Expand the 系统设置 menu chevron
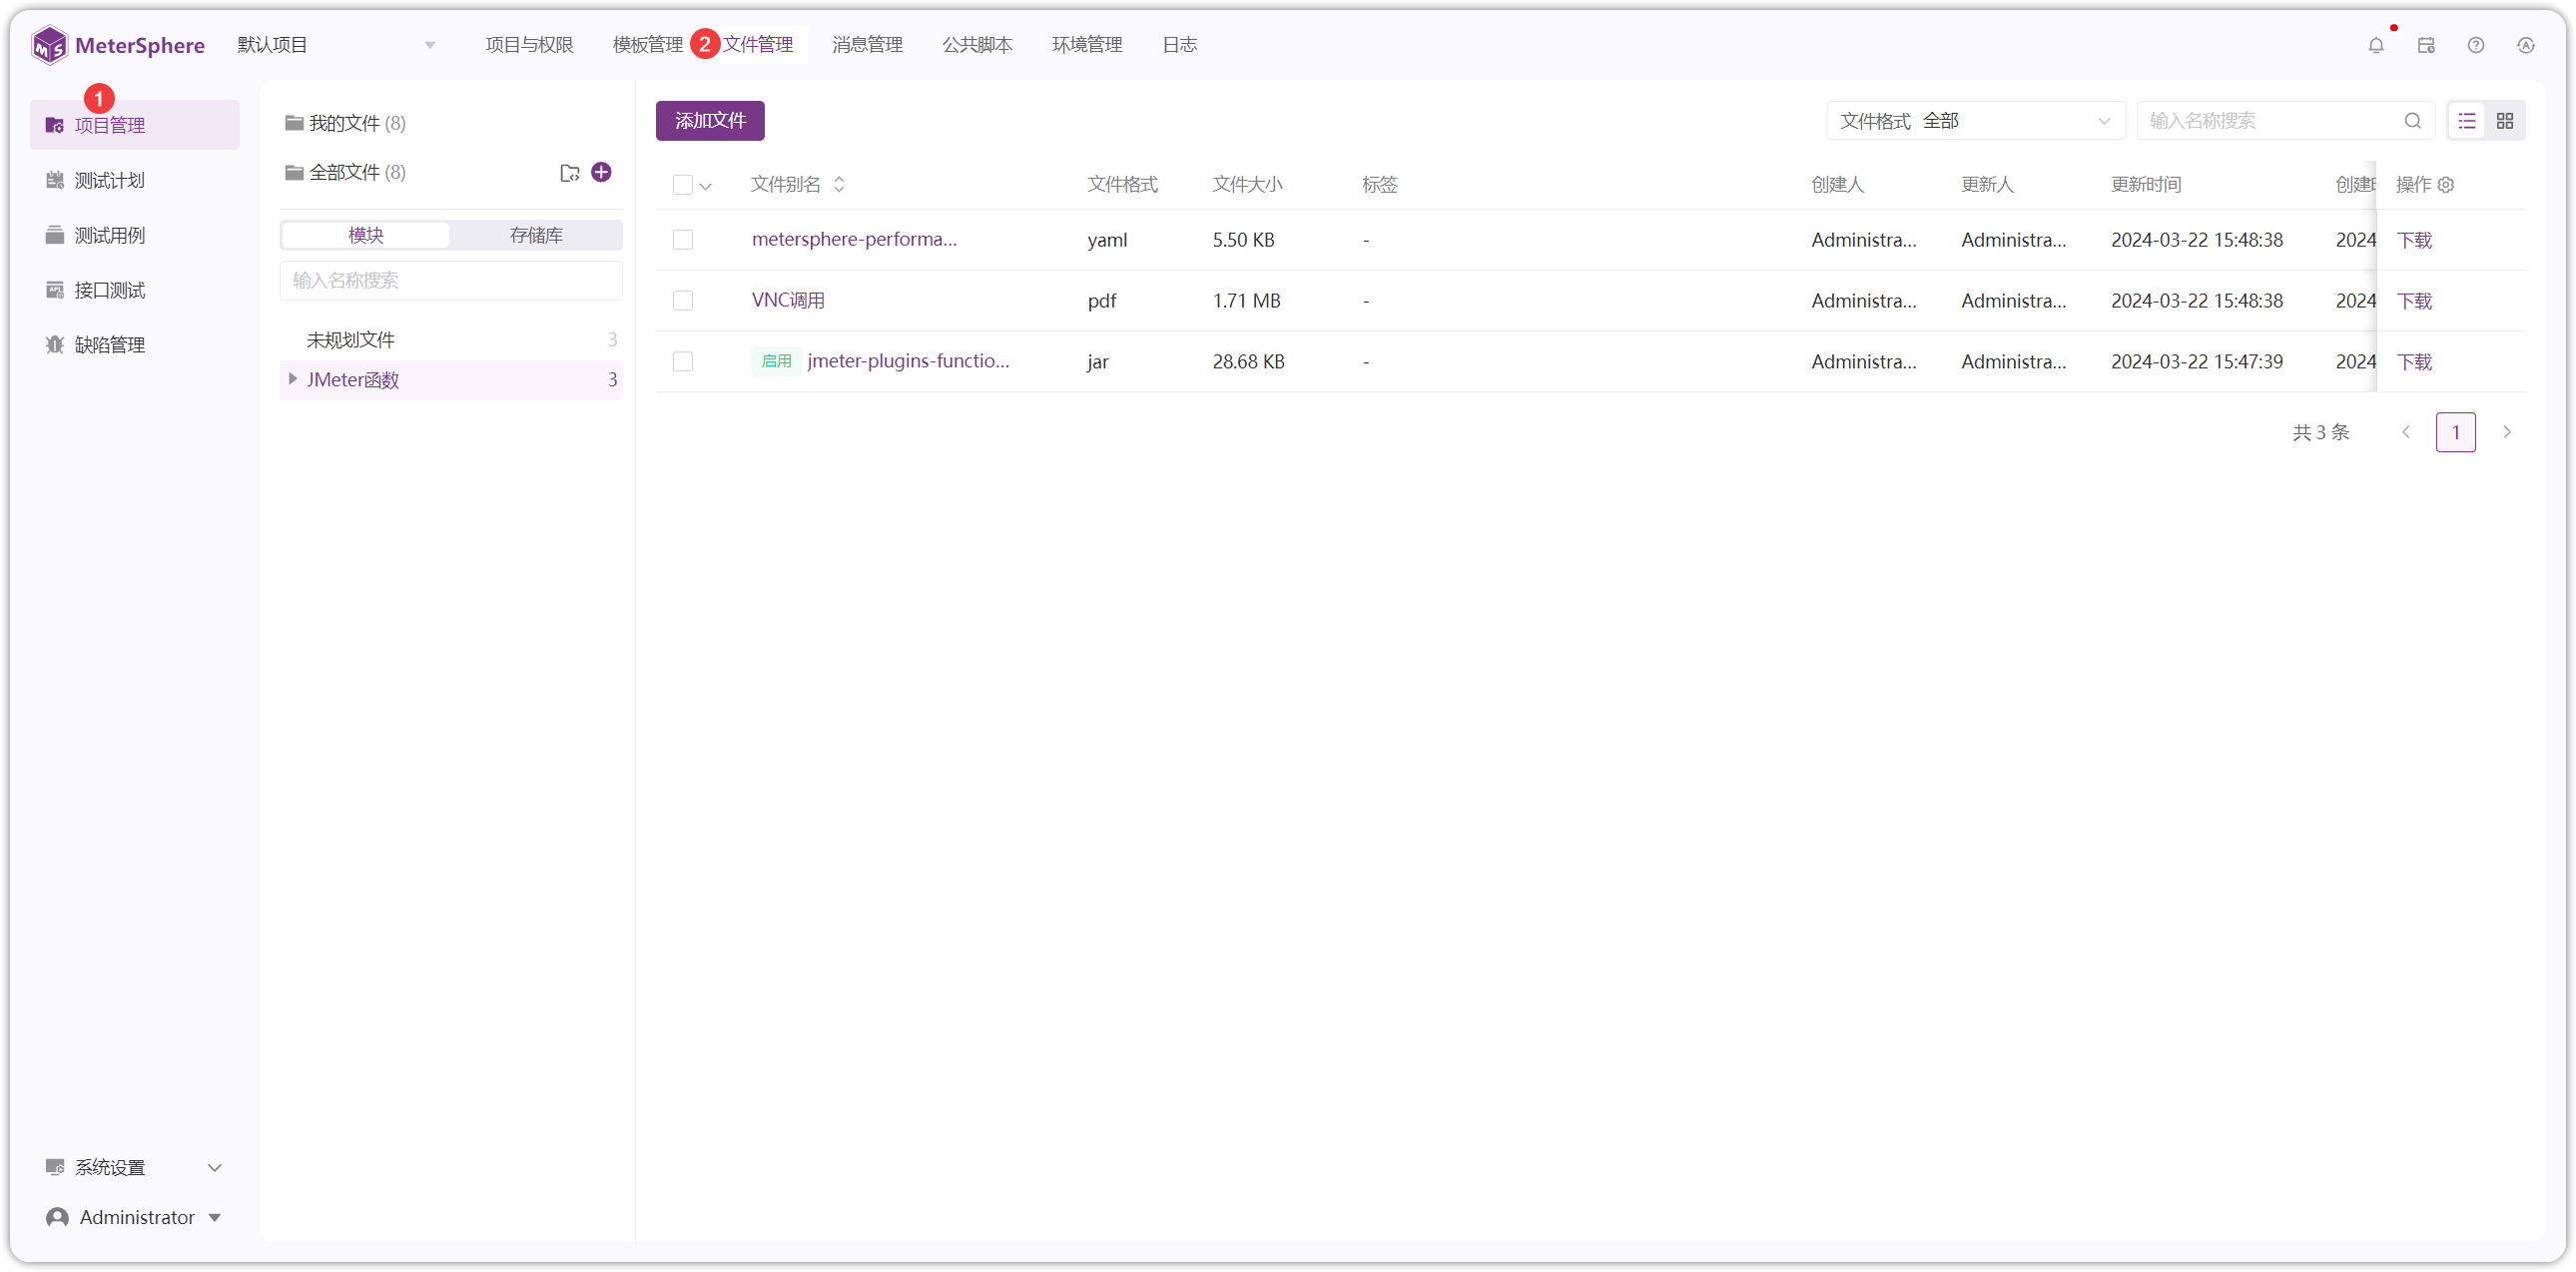Viewport: 2576px width, 1272px height. pos(214,1168)
